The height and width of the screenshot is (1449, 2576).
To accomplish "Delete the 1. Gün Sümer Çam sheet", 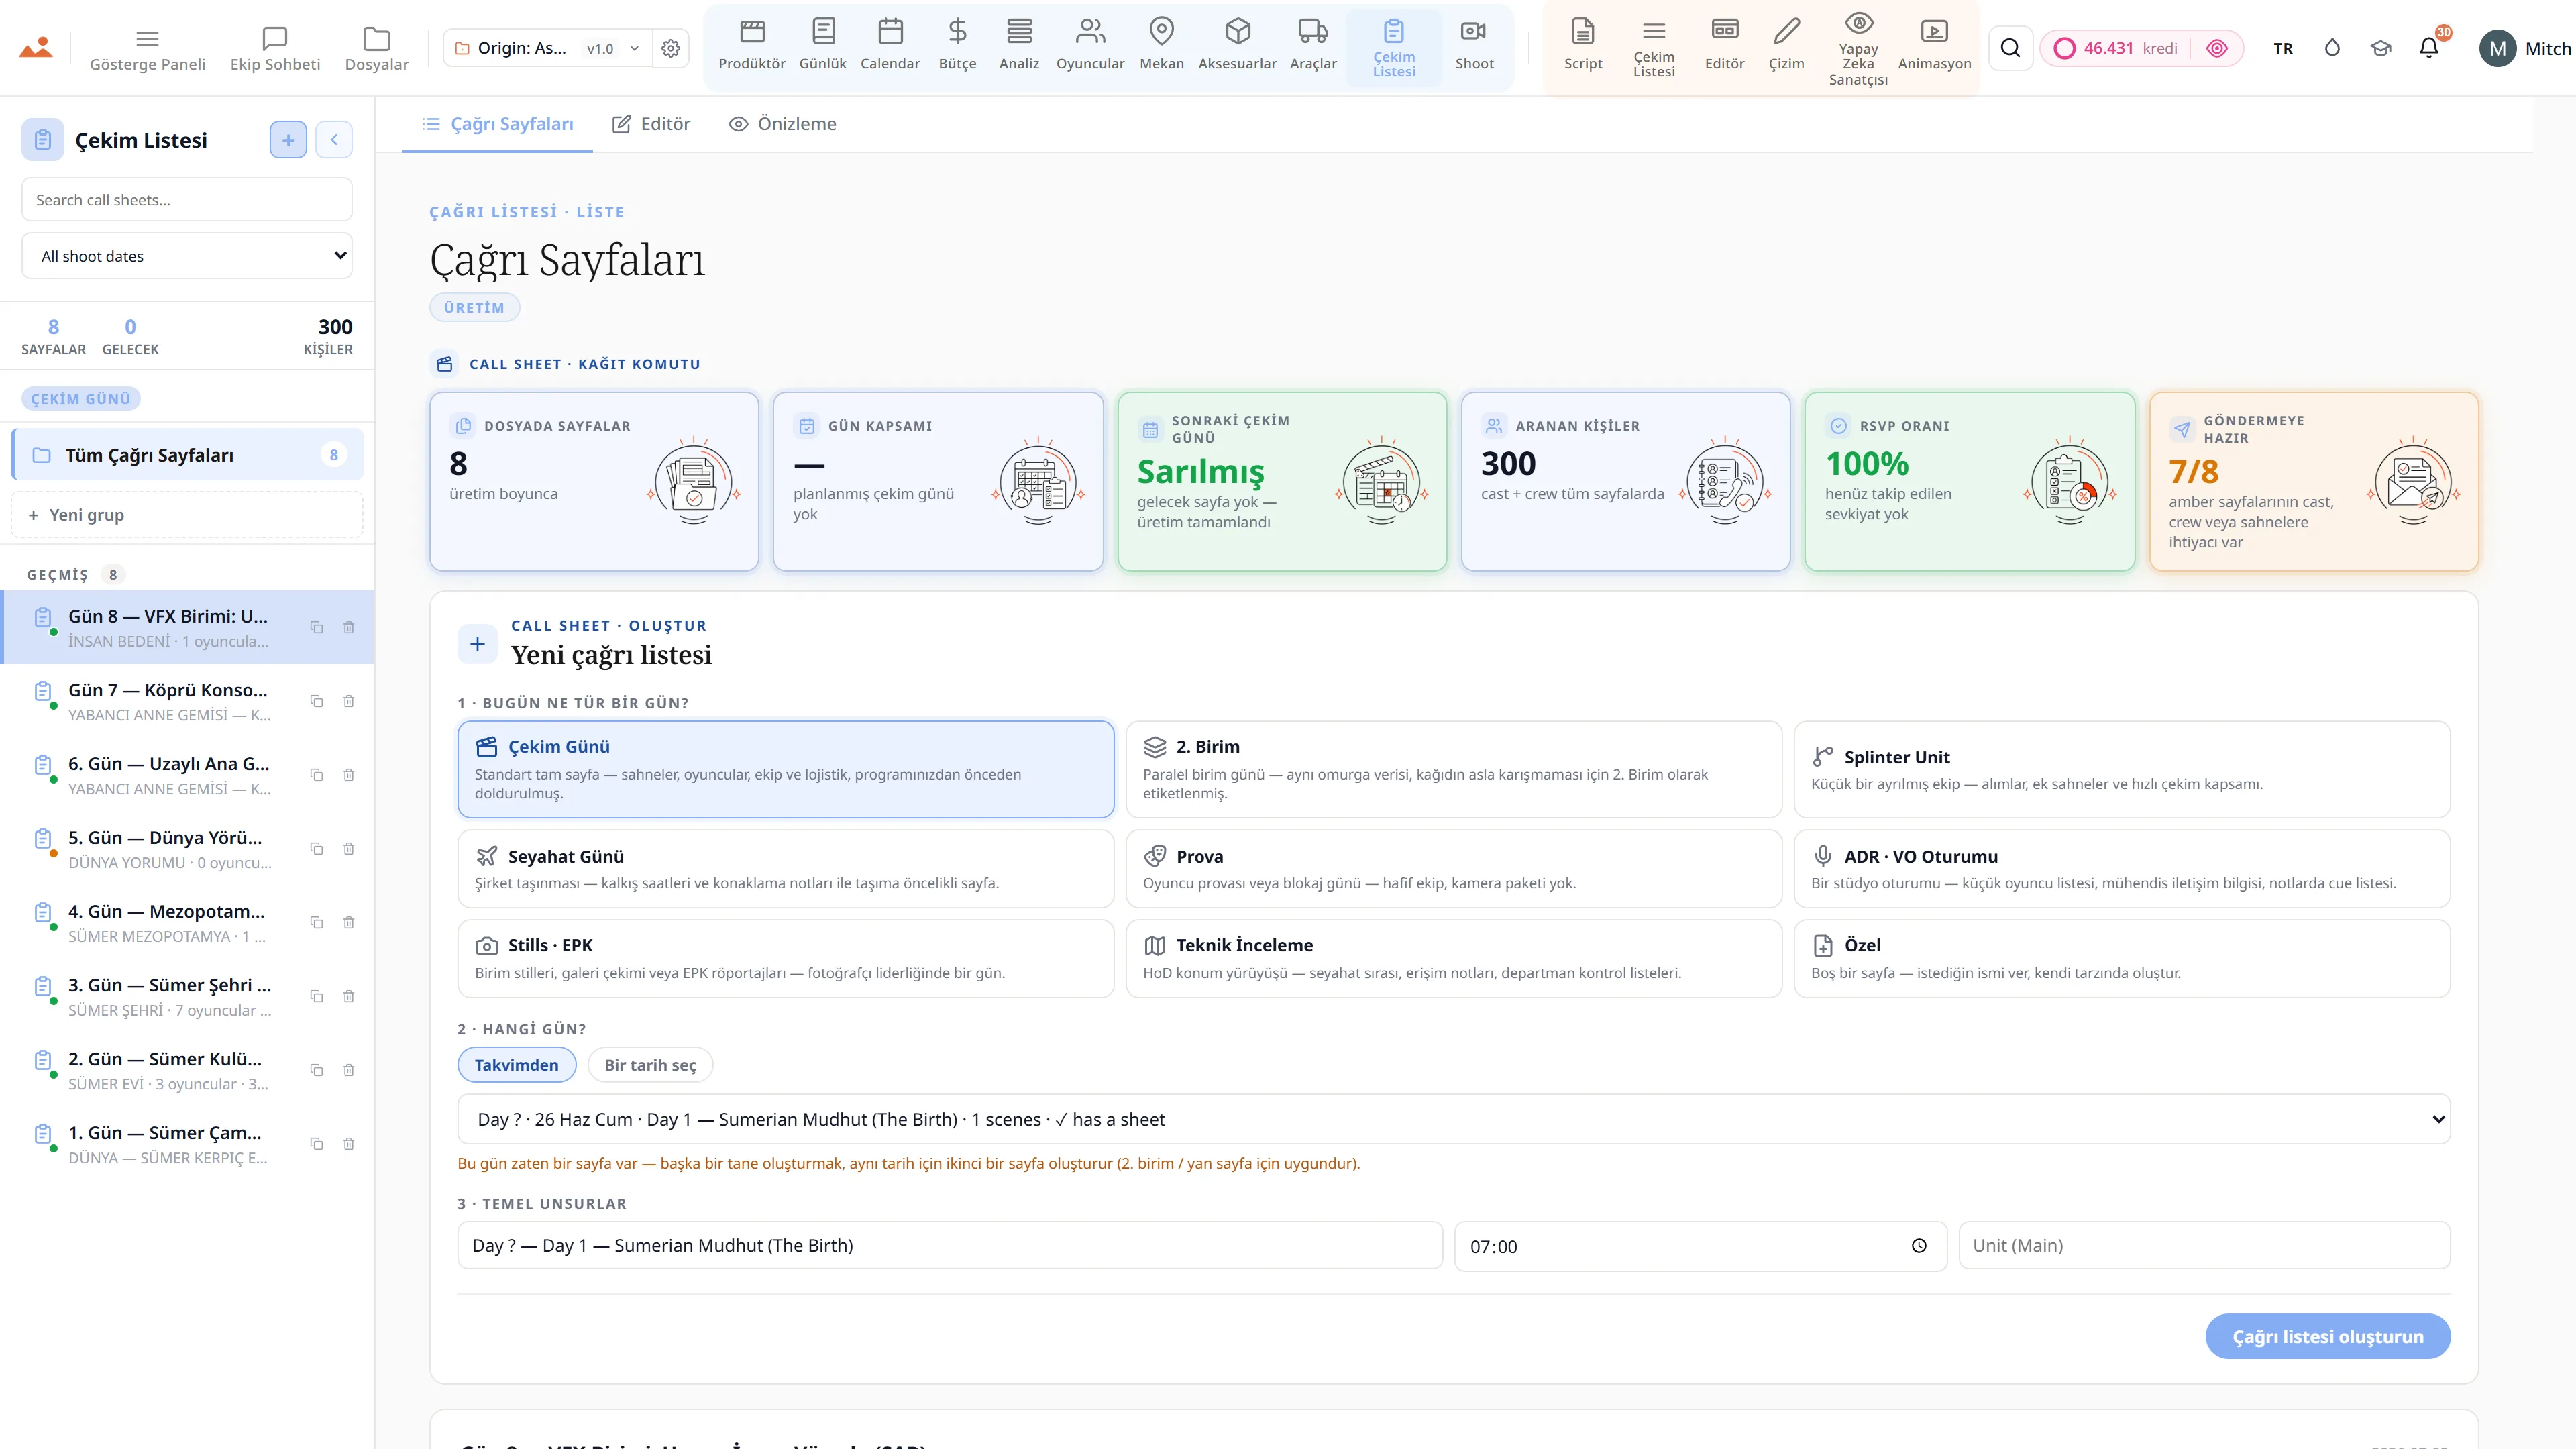I will click(349, 1144).
